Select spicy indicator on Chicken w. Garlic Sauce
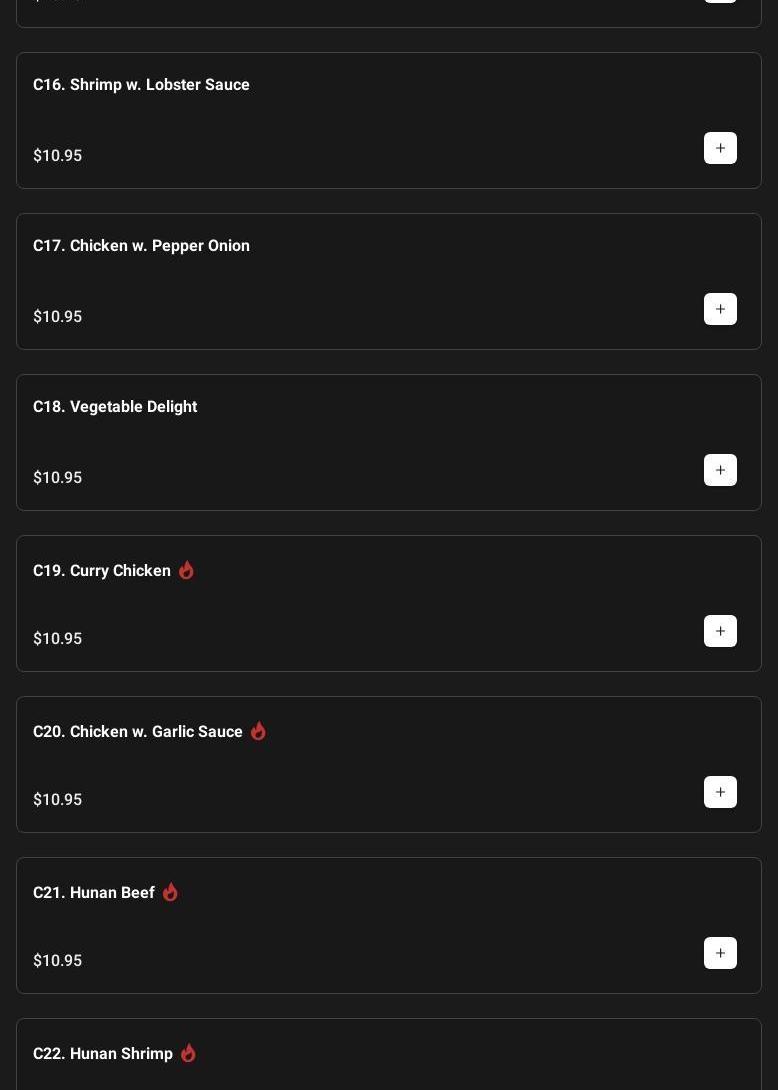 (258, 731)
